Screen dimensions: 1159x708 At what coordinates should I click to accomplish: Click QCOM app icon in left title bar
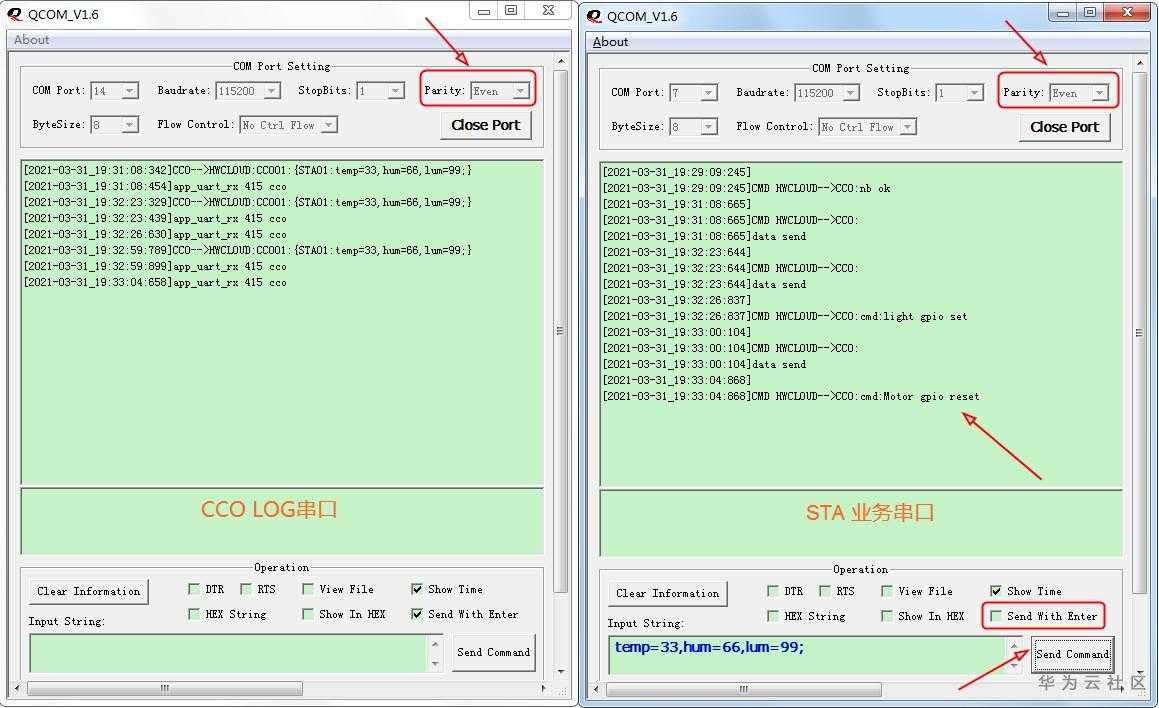tap(14, 13)
